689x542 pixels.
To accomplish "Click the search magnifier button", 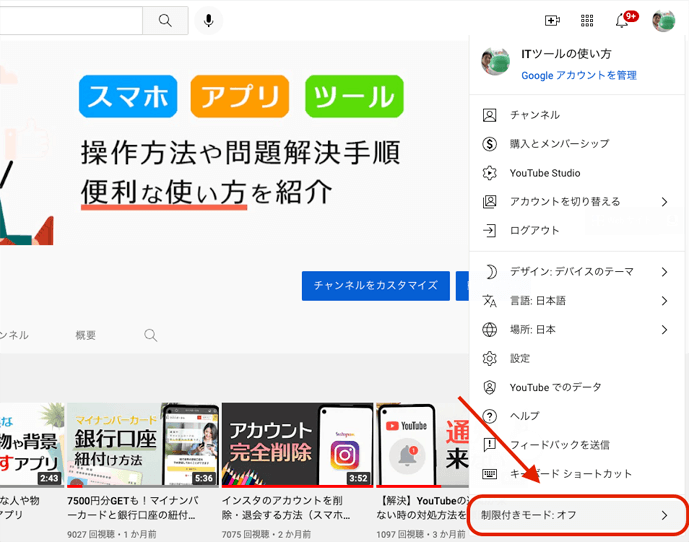I will click(165, 20).
